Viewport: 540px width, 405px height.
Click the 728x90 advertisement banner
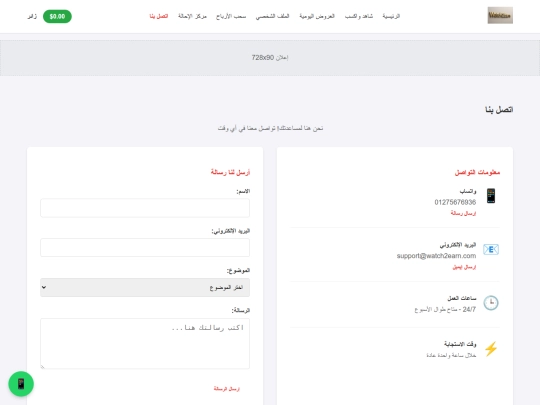tap(270, 58)
